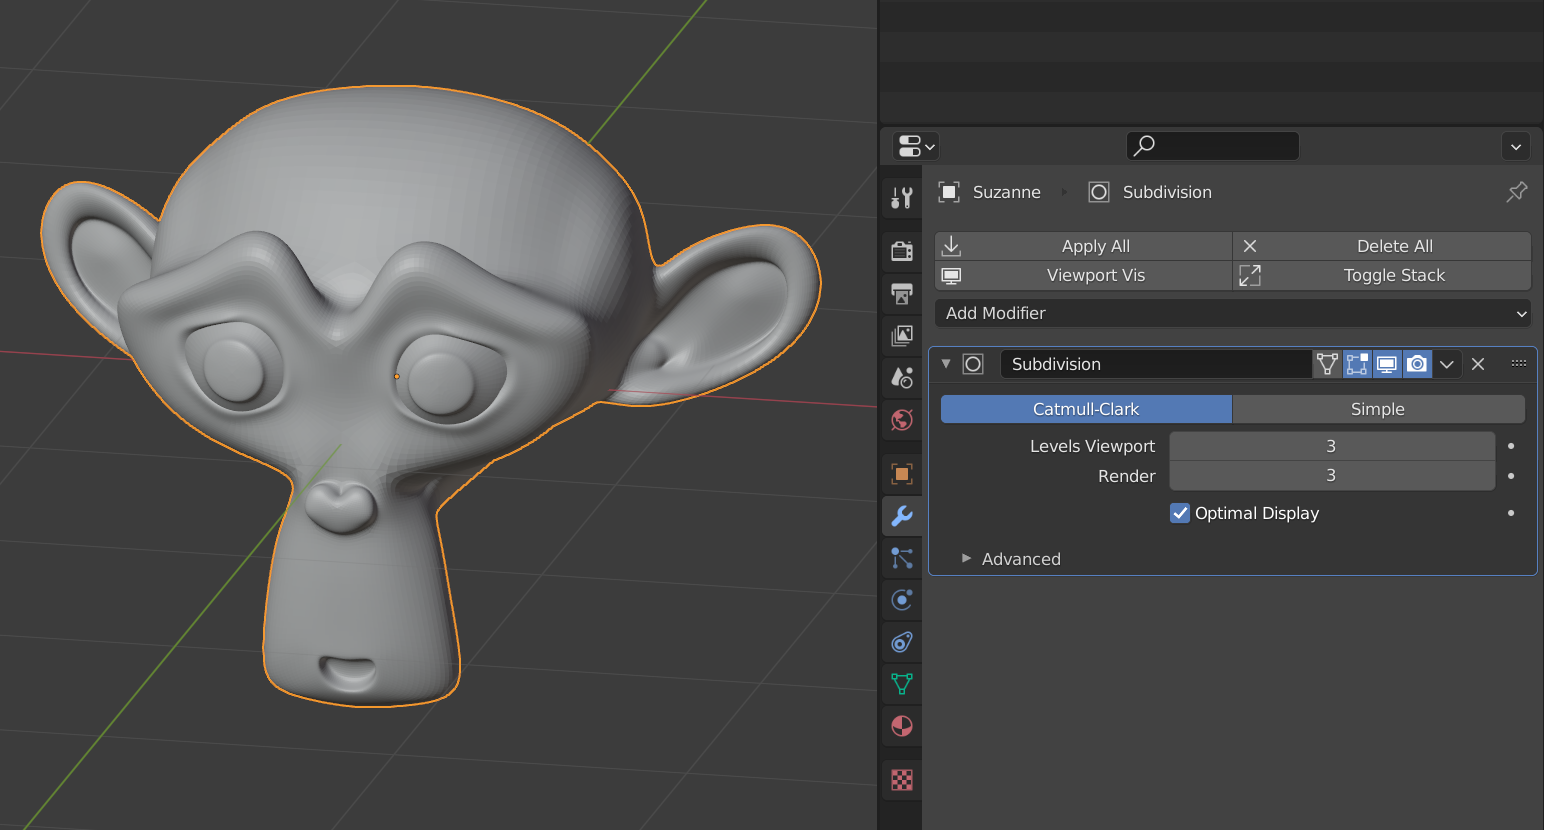This screenshot has height=830, width=1544.
Task: Click the "Suzanne" breadcrumb text
Action: pyautogui.click(x=1007, y=192)
